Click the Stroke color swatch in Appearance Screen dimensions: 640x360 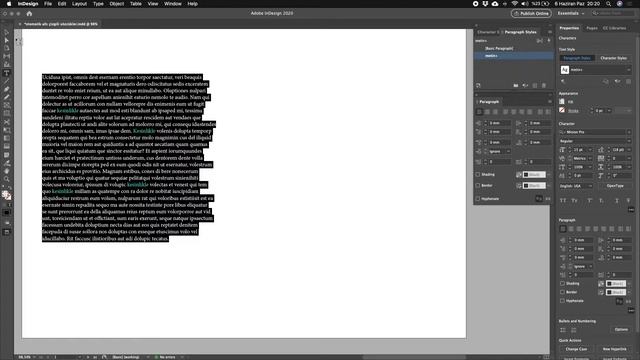[562, 111]
